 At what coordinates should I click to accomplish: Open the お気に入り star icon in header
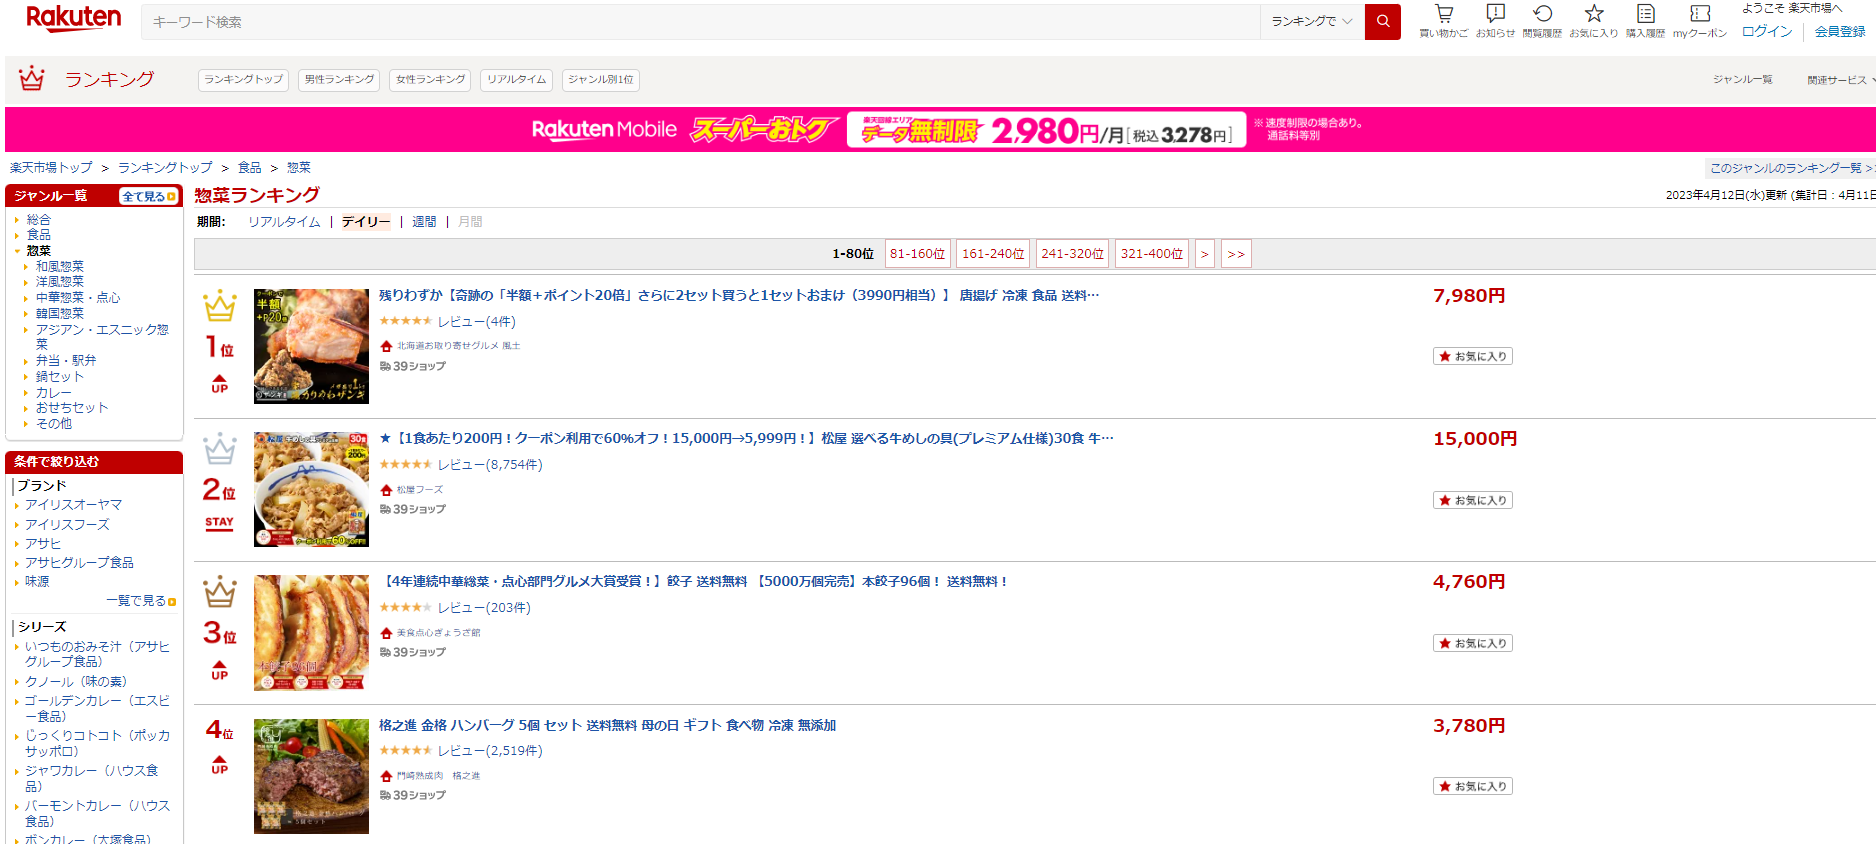(1594, 14)
